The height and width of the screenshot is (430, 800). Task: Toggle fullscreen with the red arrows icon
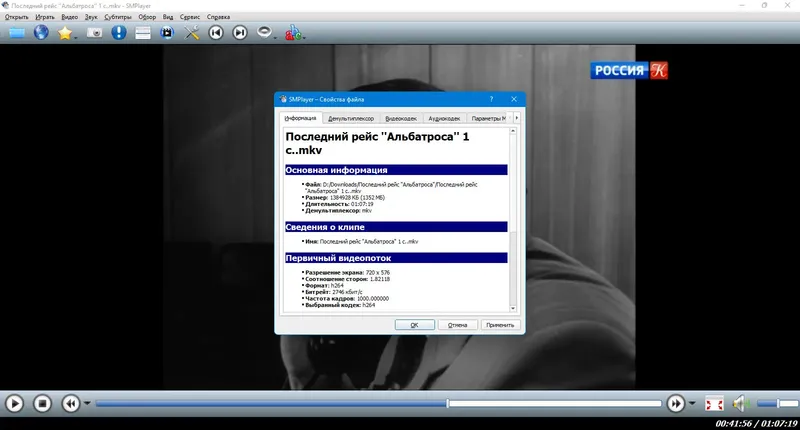pos(714,404)
